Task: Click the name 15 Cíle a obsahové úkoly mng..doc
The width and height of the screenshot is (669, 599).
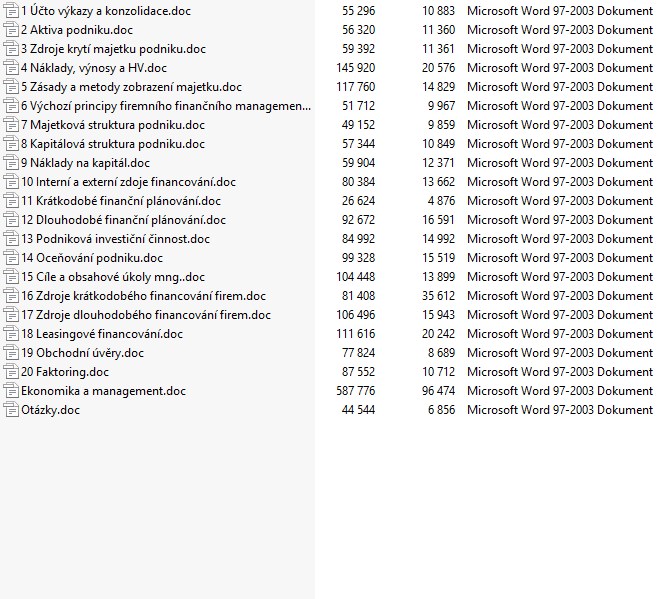Action: [x=113, y=276]
